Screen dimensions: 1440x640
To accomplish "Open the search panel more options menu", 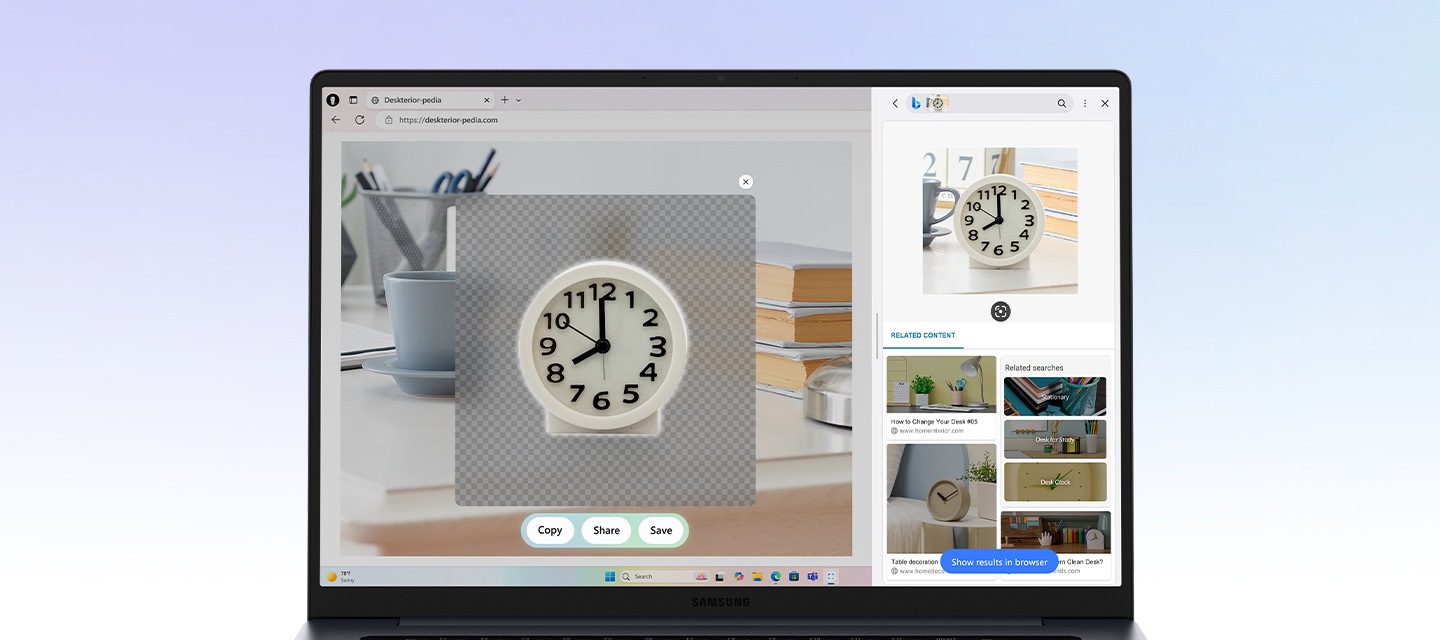I will click(x=1085, y=103).
